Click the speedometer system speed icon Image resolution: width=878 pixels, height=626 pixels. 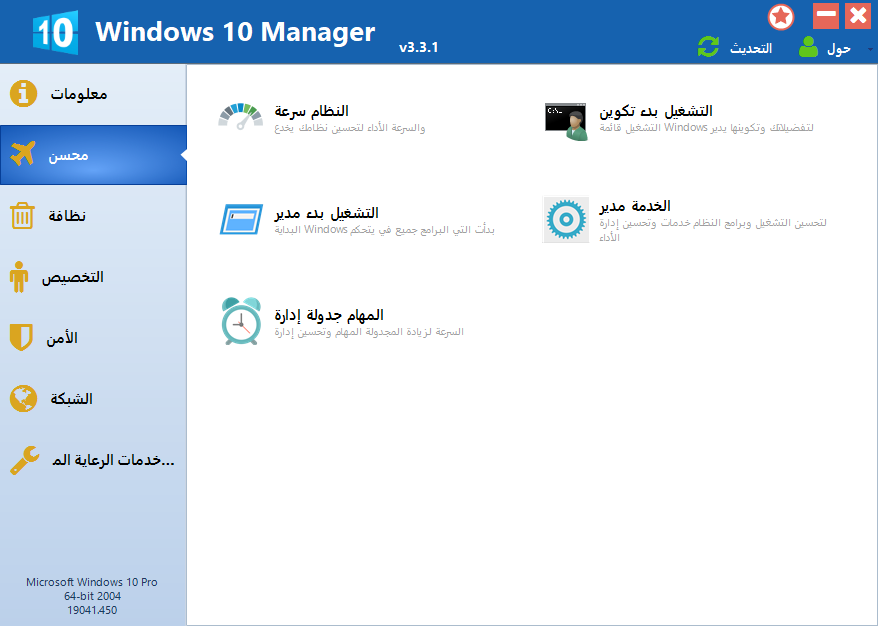coord(241,116)
